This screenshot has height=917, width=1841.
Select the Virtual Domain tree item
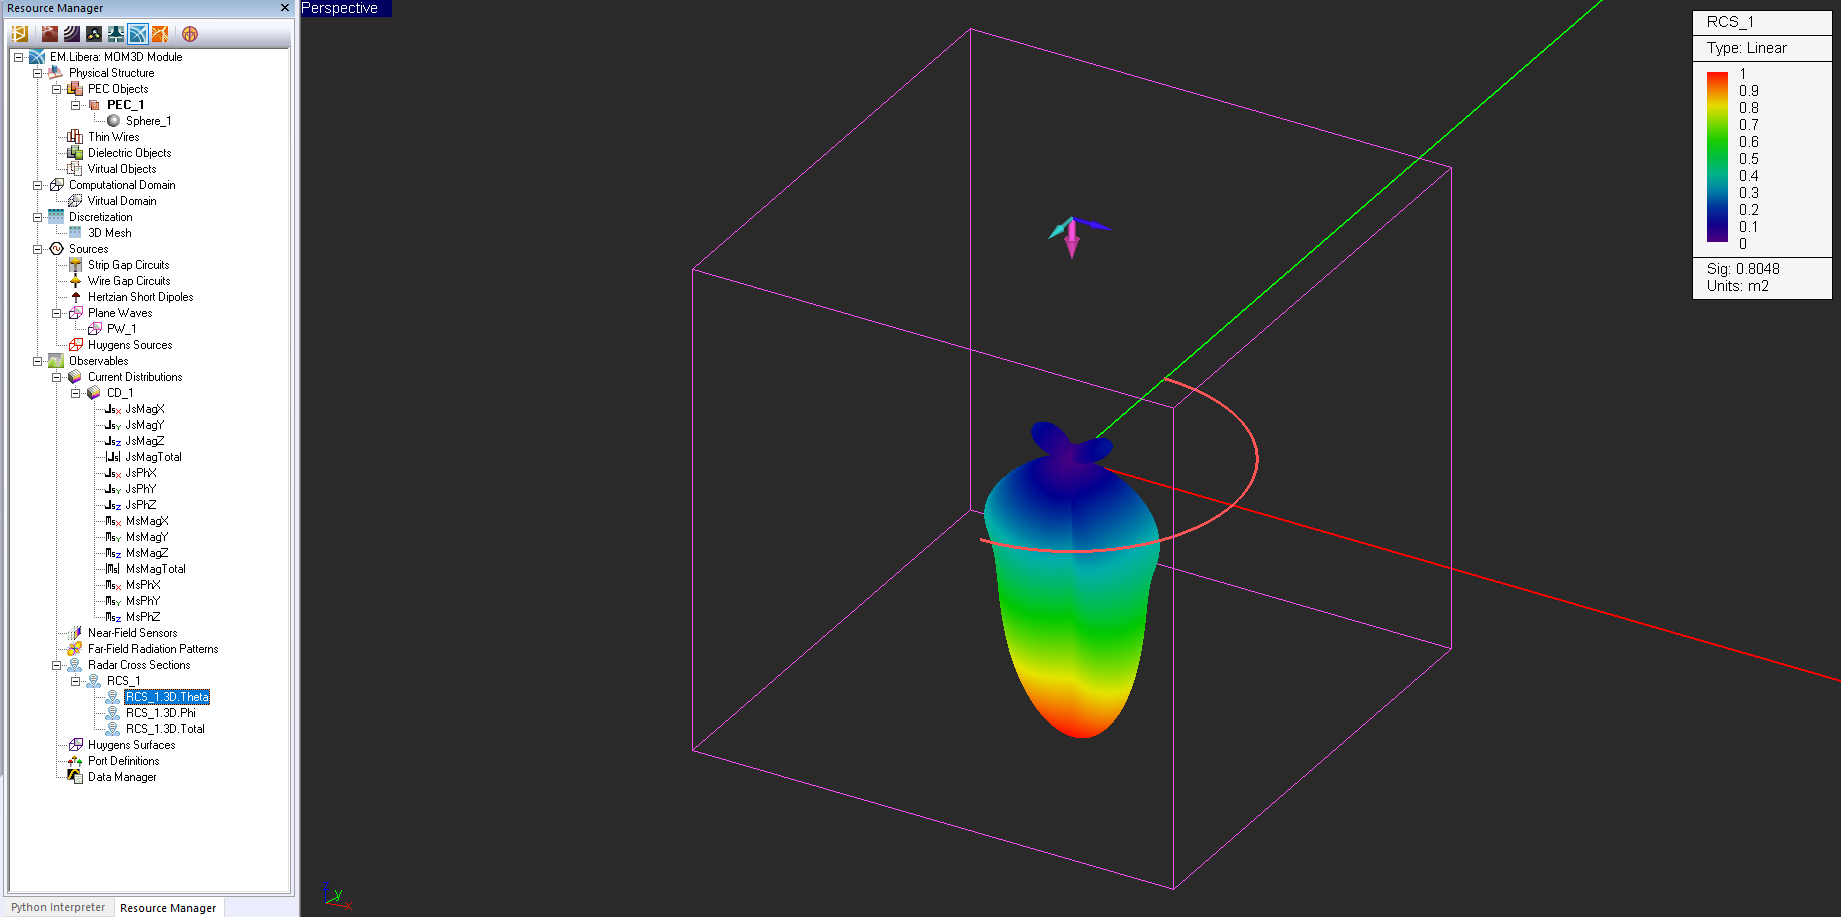[122, 201]
